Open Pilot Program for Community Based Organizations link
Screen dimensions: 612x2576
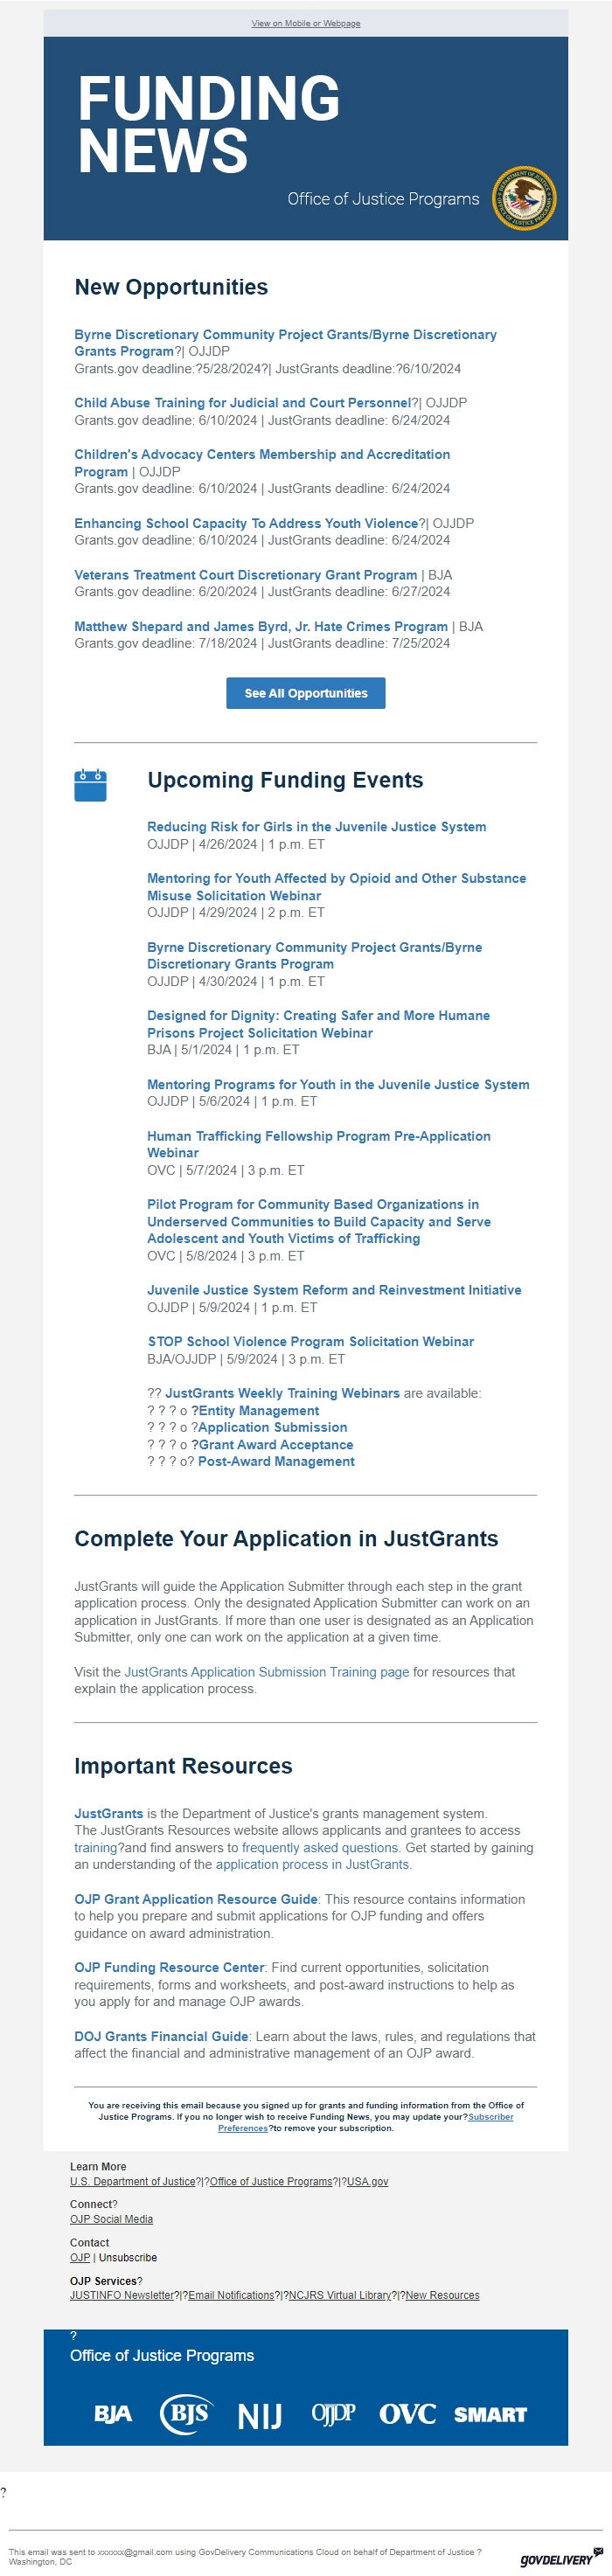[x=319, y=1221]
